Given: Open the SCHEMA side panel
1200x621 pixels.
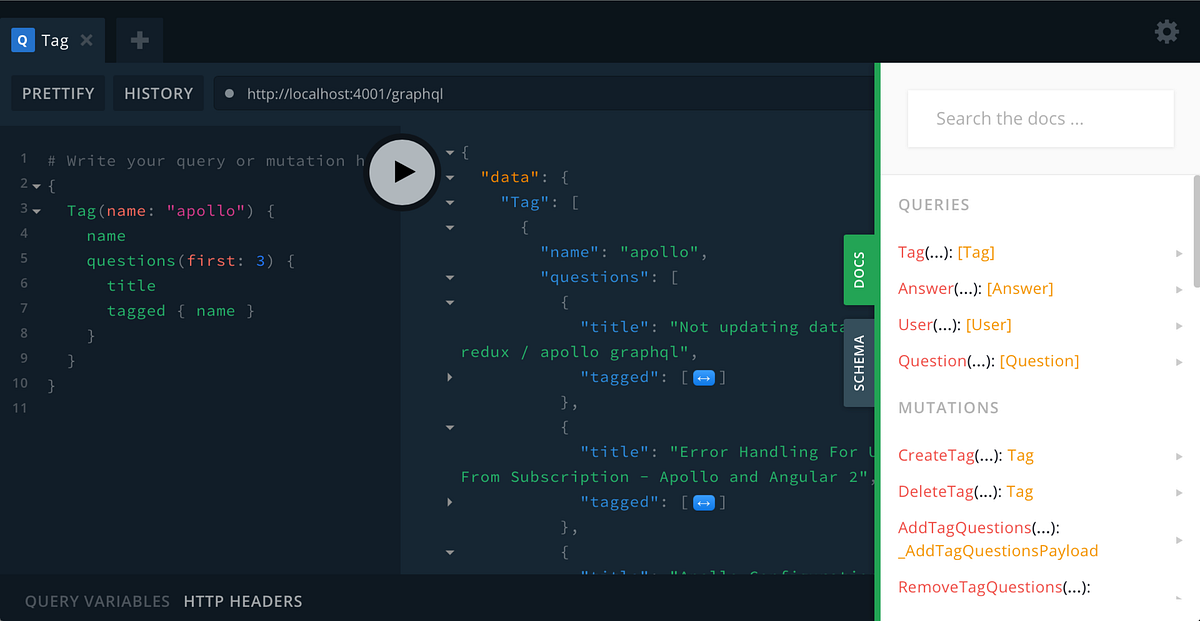Looking at the screenshot, I should 860,362.
